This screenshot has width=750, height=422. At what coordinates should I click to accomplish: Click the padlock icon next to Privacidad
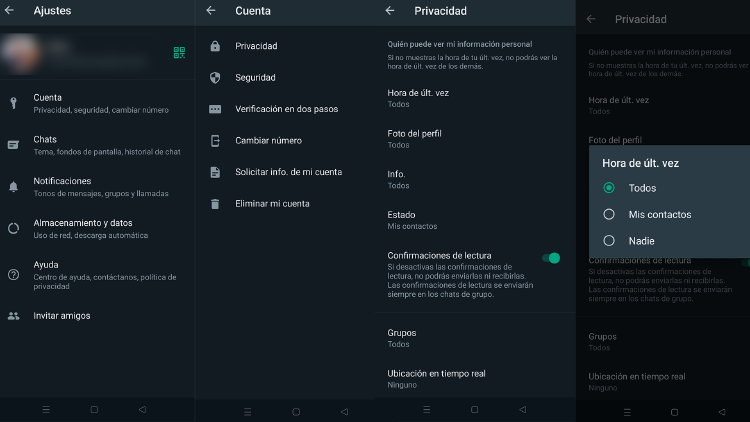(215, 46)
